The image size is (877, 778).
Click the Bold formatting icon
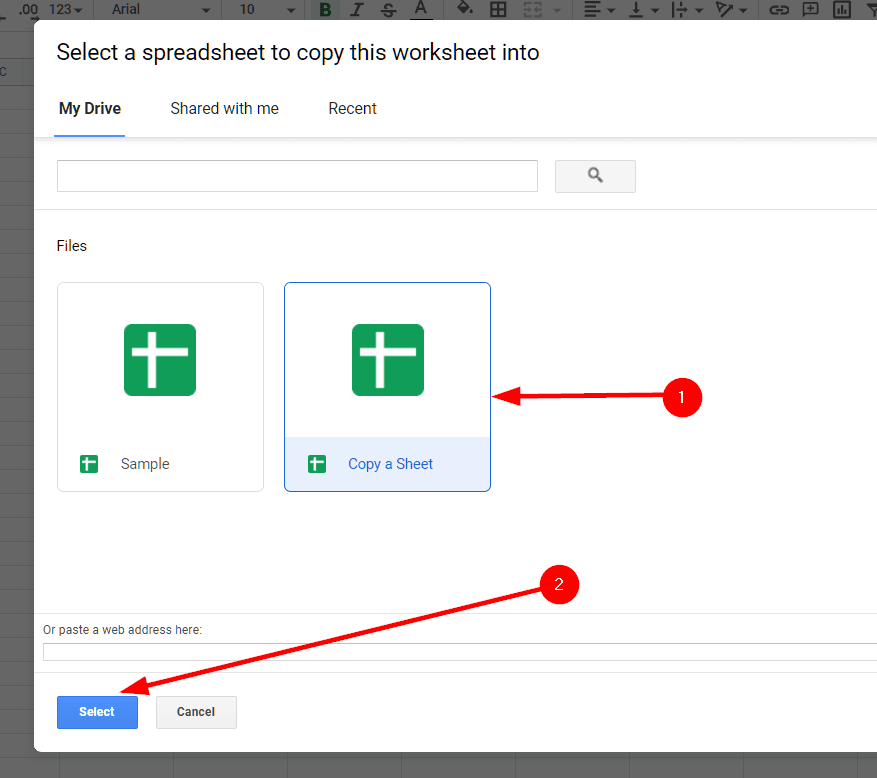(x=325, y=9)
